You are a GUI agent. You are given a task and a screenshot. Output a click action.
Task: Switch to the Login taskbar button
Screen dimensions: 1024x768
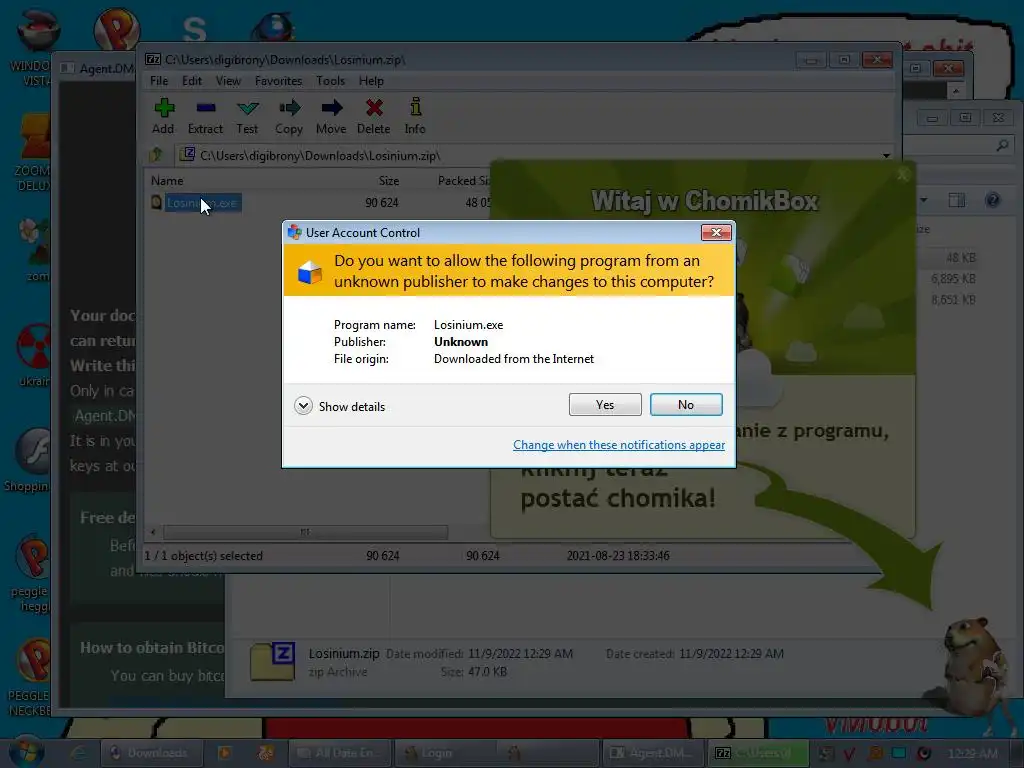pyautogui.click(x=443, y=753)
